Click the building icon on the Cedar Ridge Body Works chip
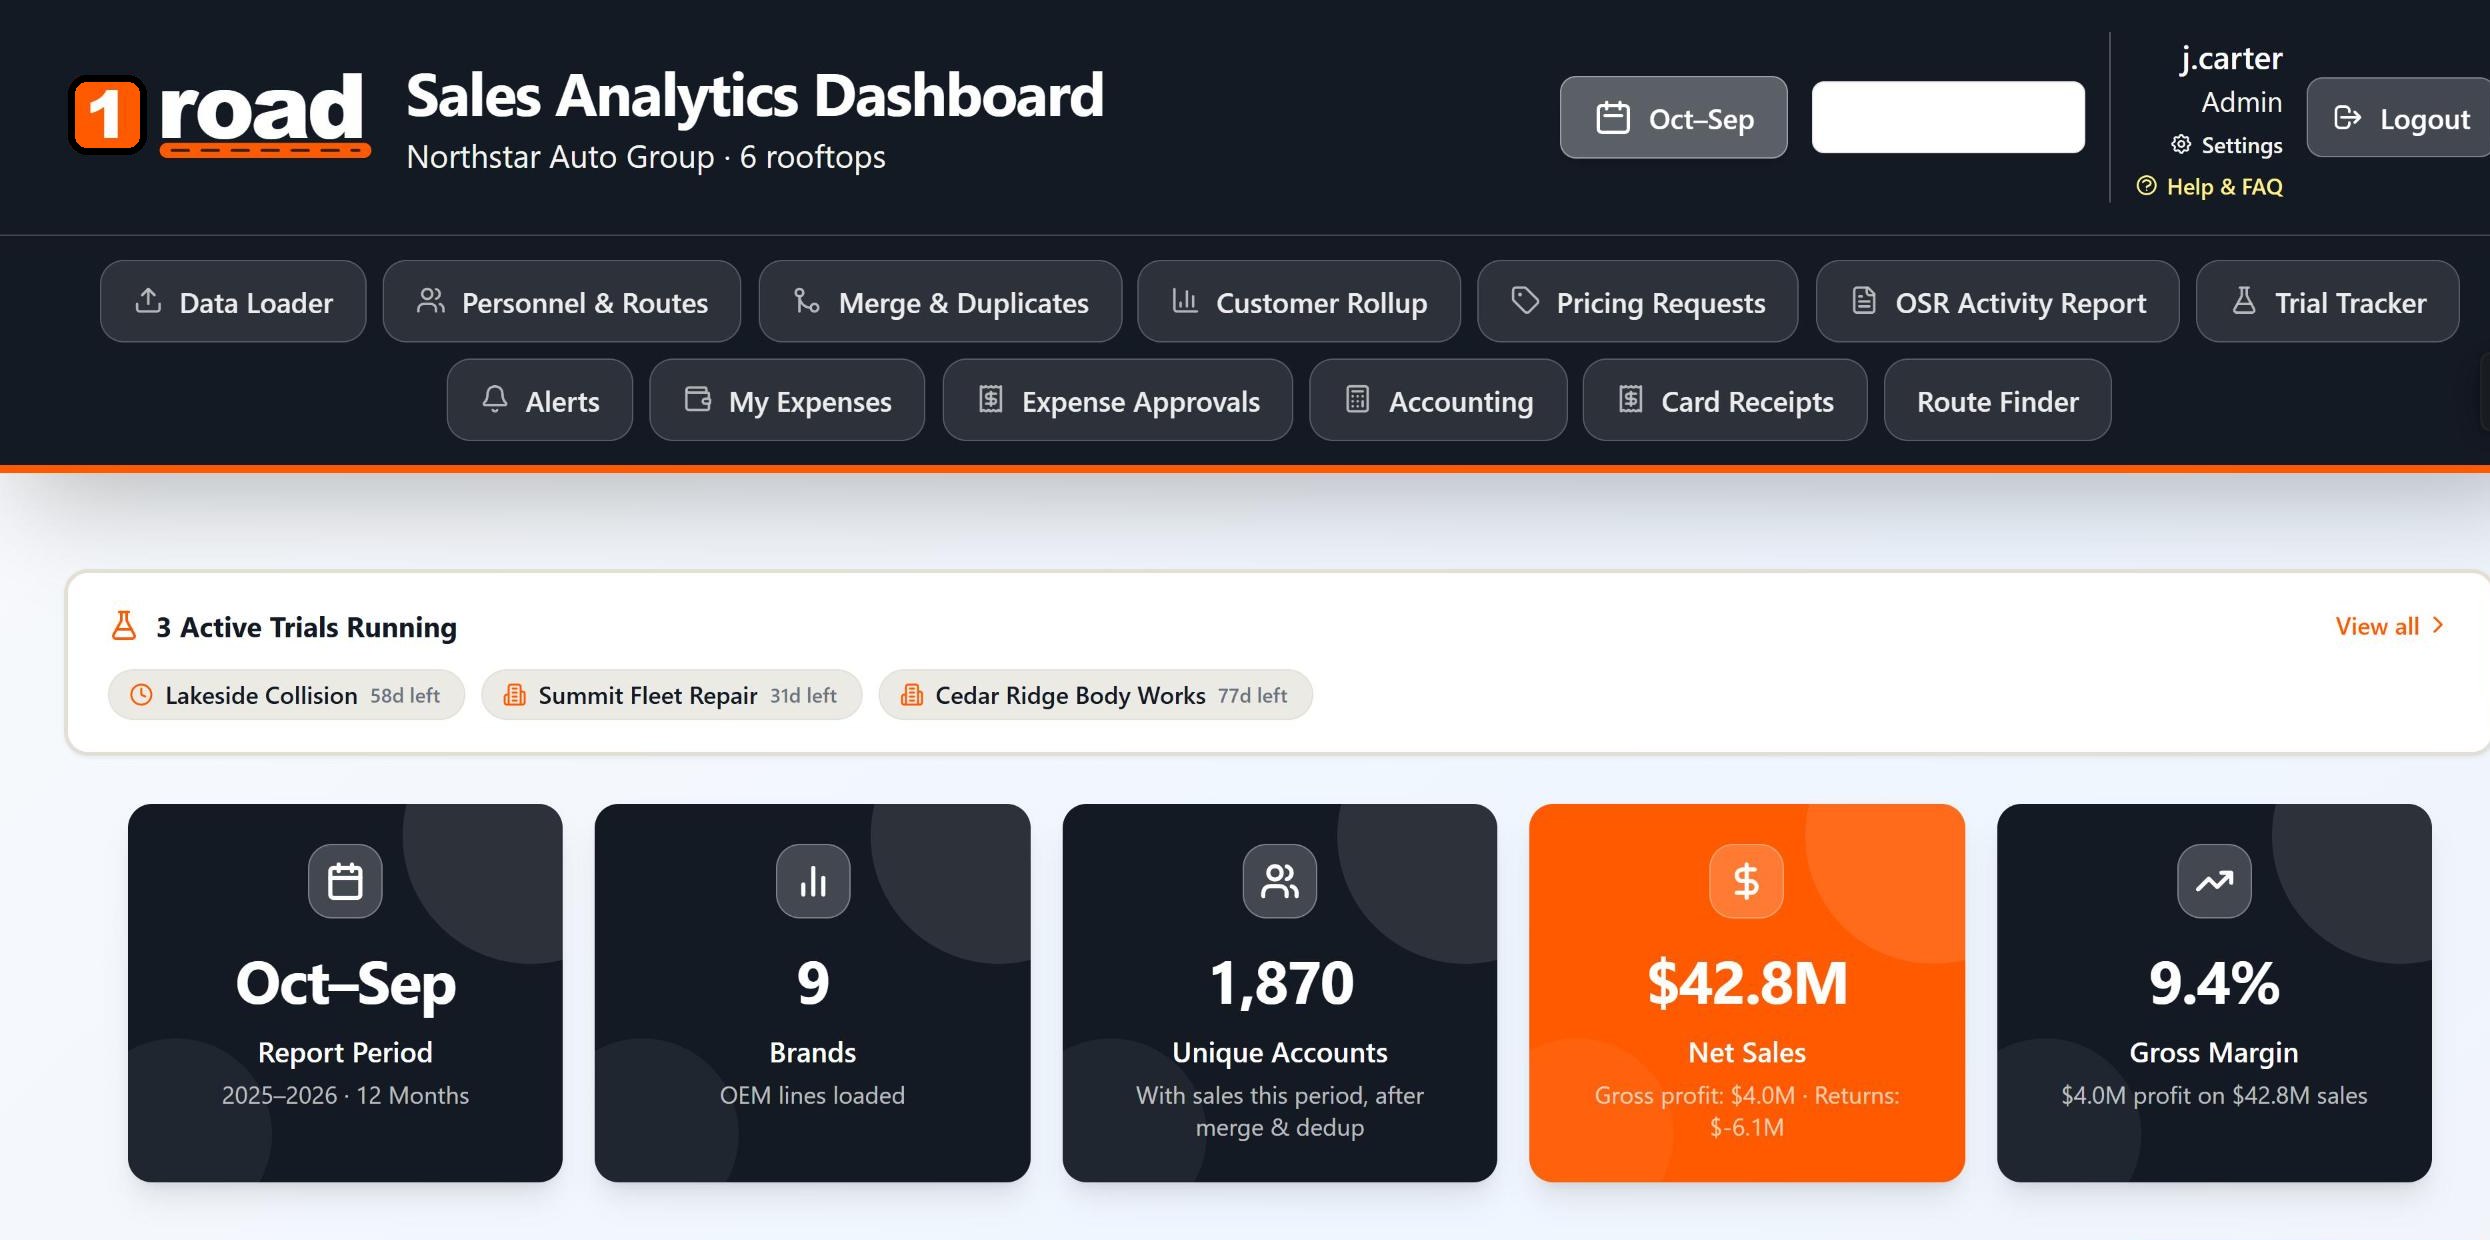 click(x=912, y=695)
